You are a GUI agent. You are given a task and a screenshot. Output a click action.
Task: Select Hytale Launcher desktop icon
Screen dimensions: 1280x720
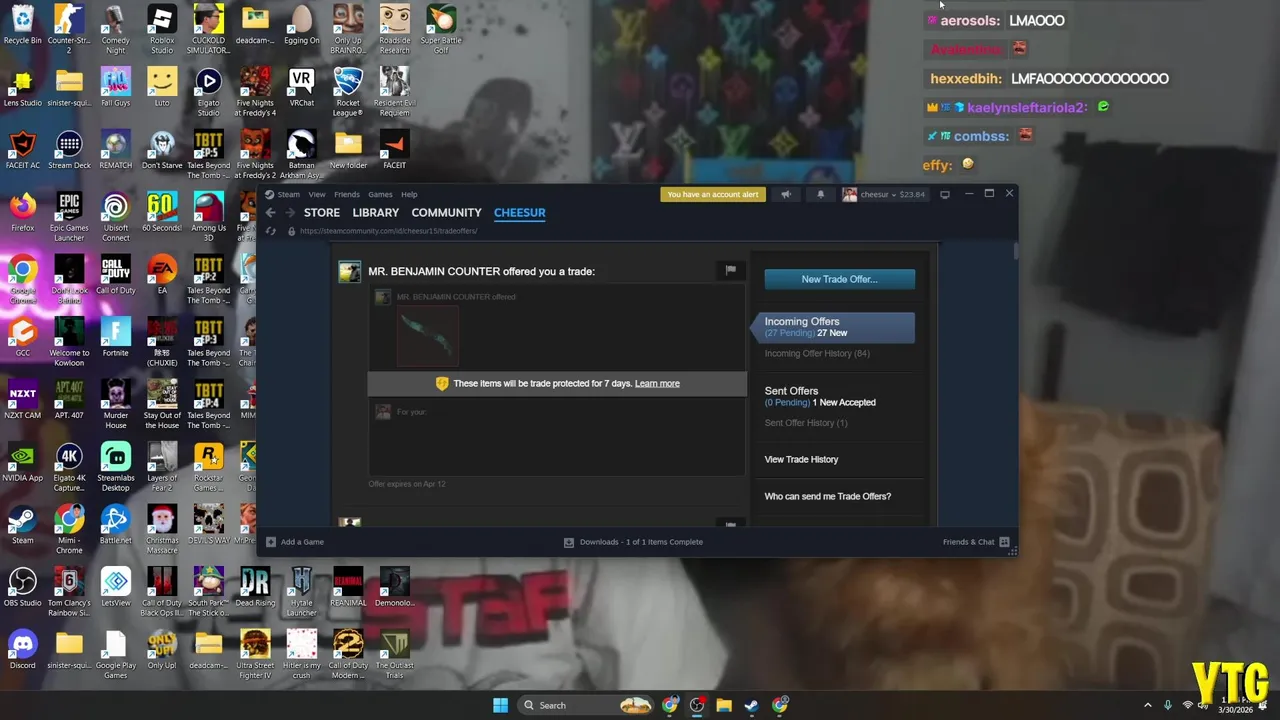point(301,592)
